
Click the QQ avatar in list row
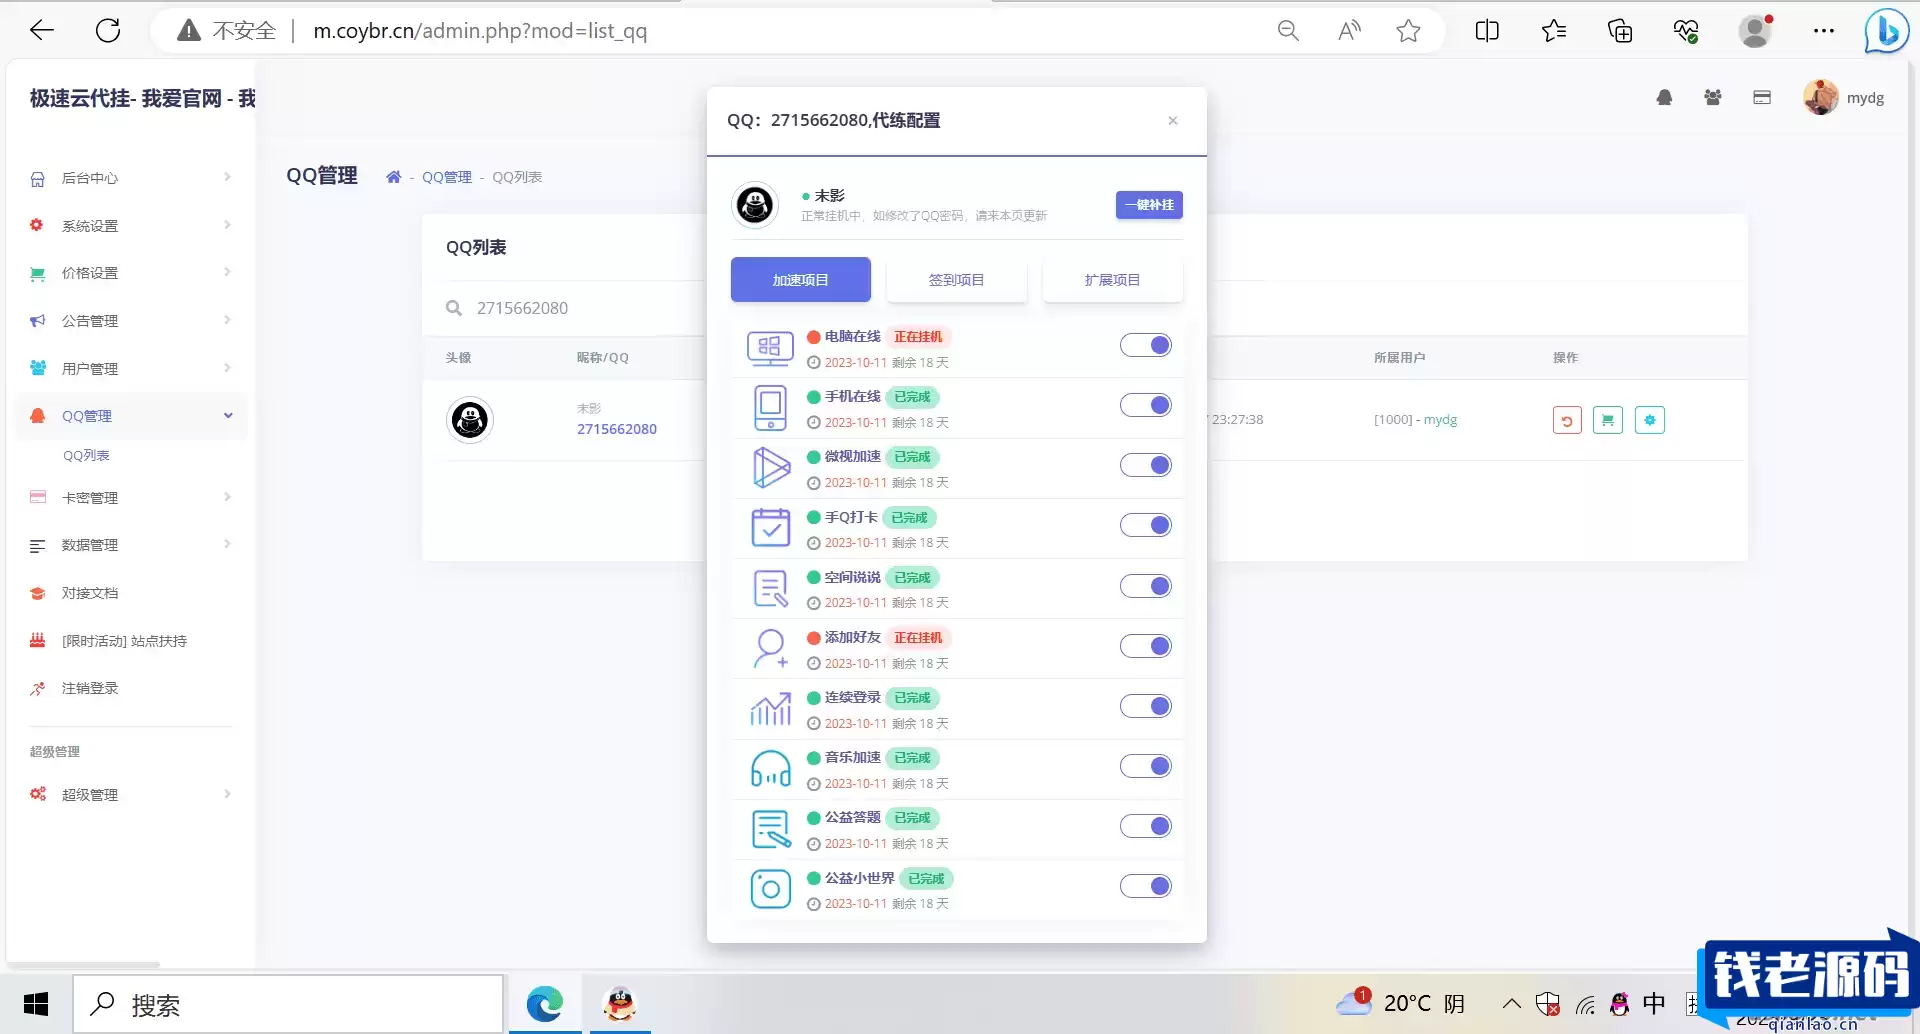(470, 420)
